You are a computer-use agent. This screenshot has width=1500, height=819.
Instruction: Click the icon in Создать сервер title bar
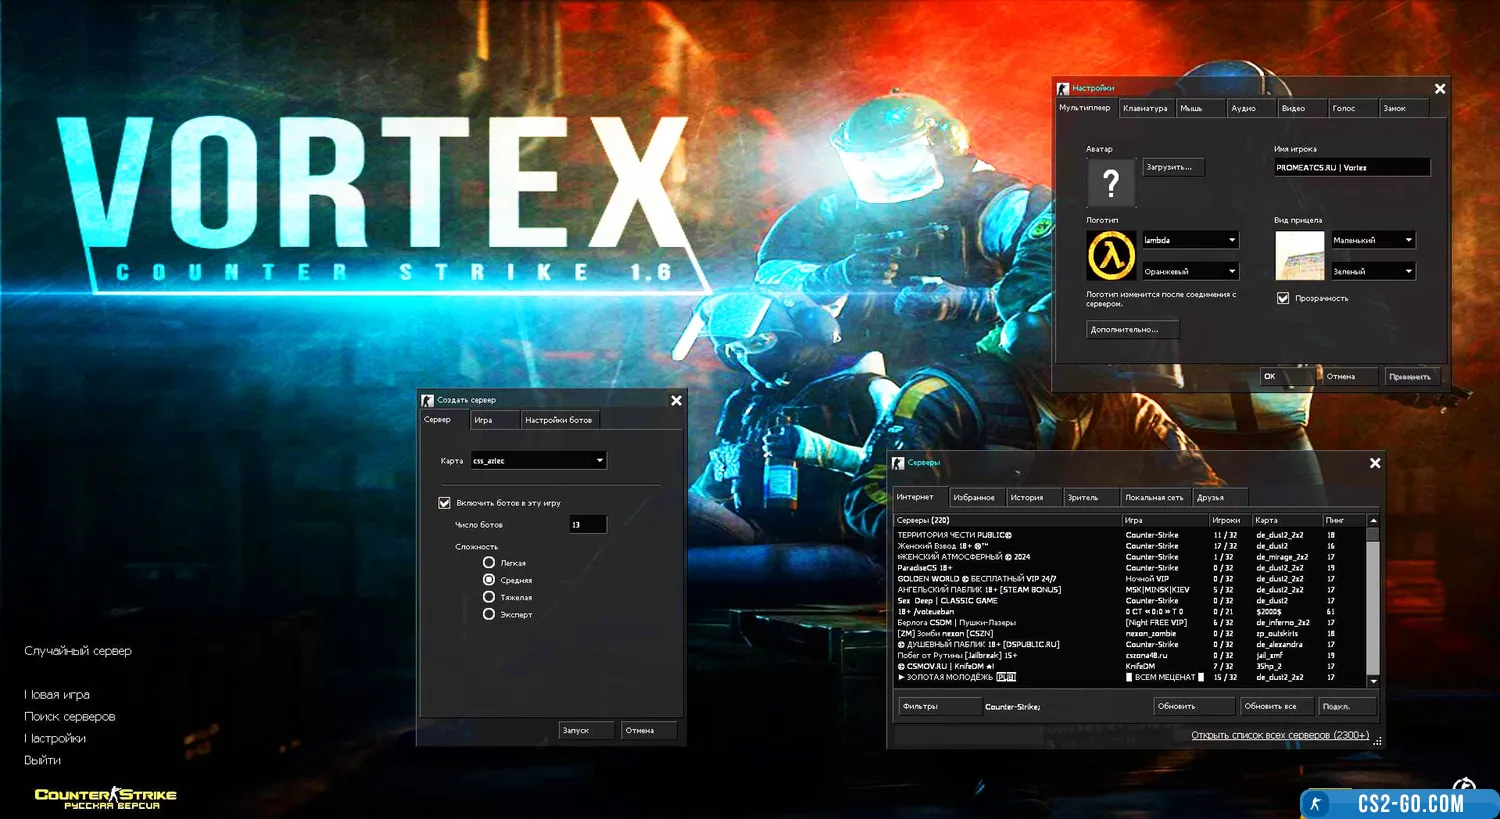pyautogui.click(x=428, y=400)
